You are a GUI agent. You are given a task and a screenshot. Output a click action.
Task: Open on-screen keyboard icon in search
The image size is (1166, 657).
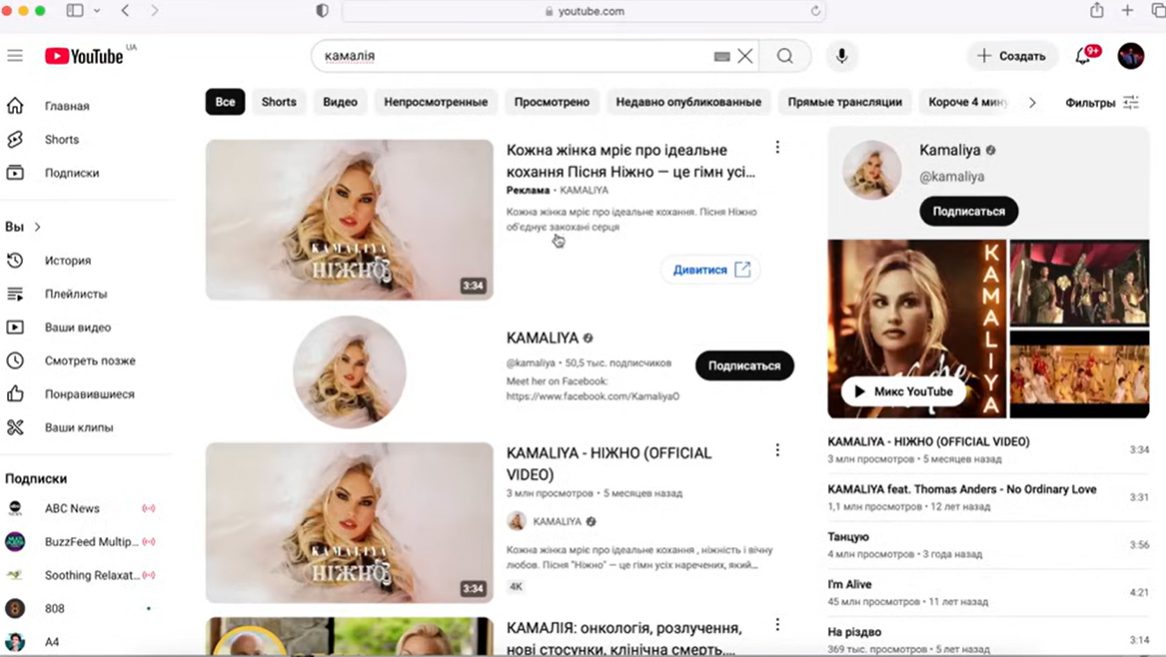[x=722, y=57]
